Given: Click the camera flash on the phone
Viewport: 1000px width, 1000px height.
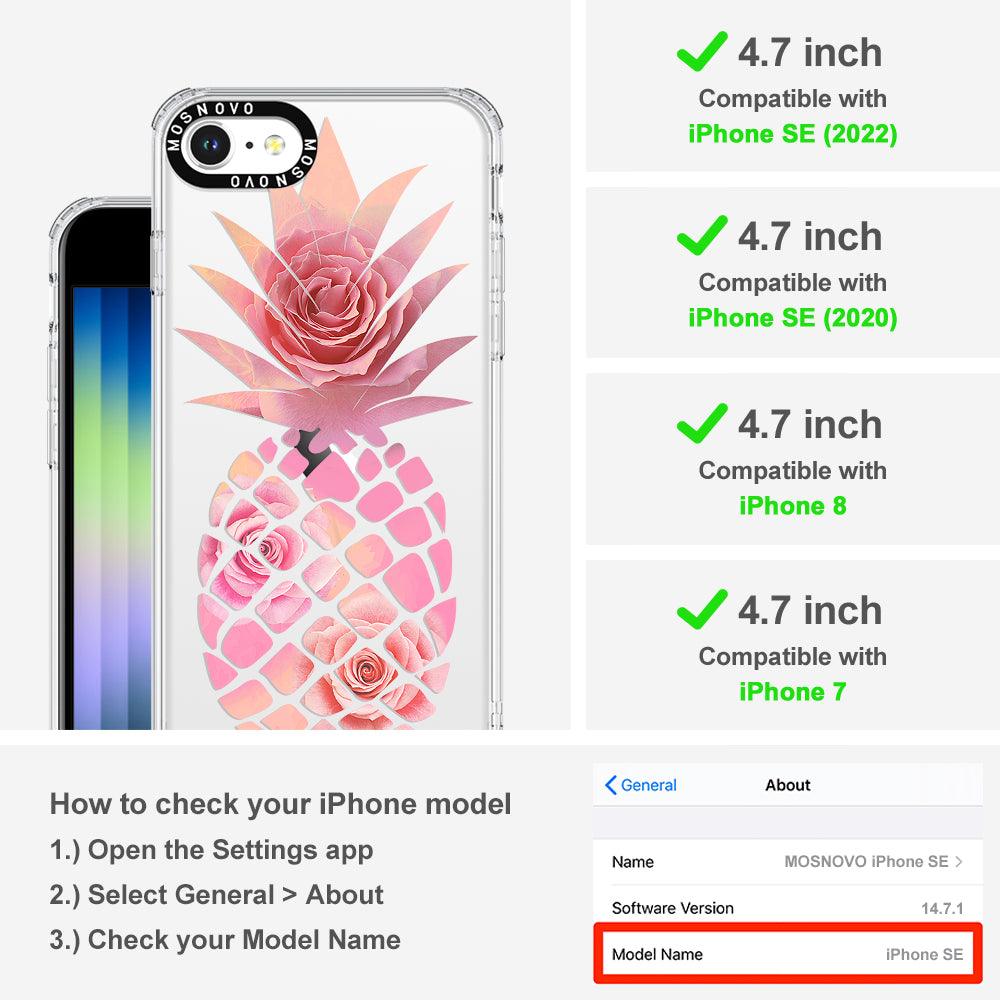Looking at the screenshot, I should 274,145.
